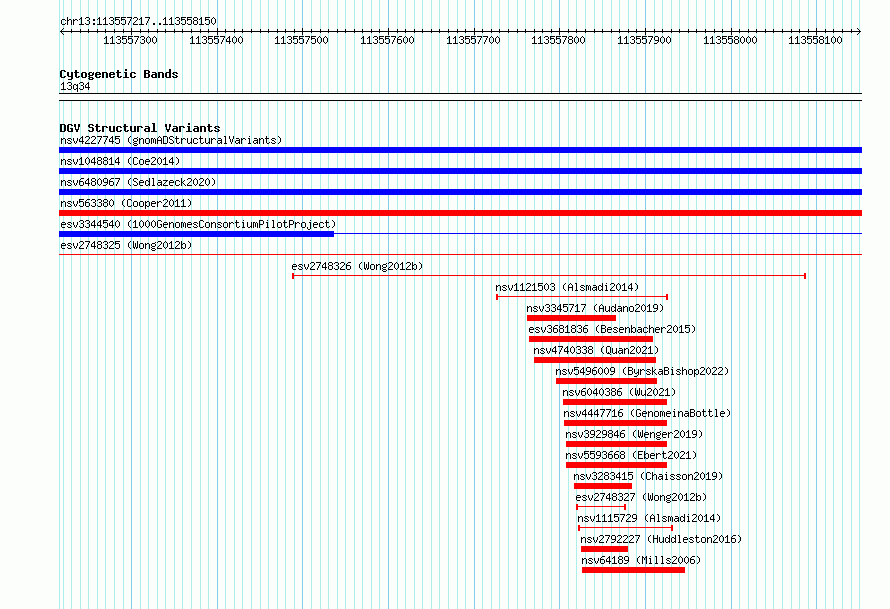Viewport: 890px width, 609px height.
Task: Click the chr13:113557217..113558150 region text
Action: [x=138, y=21]
